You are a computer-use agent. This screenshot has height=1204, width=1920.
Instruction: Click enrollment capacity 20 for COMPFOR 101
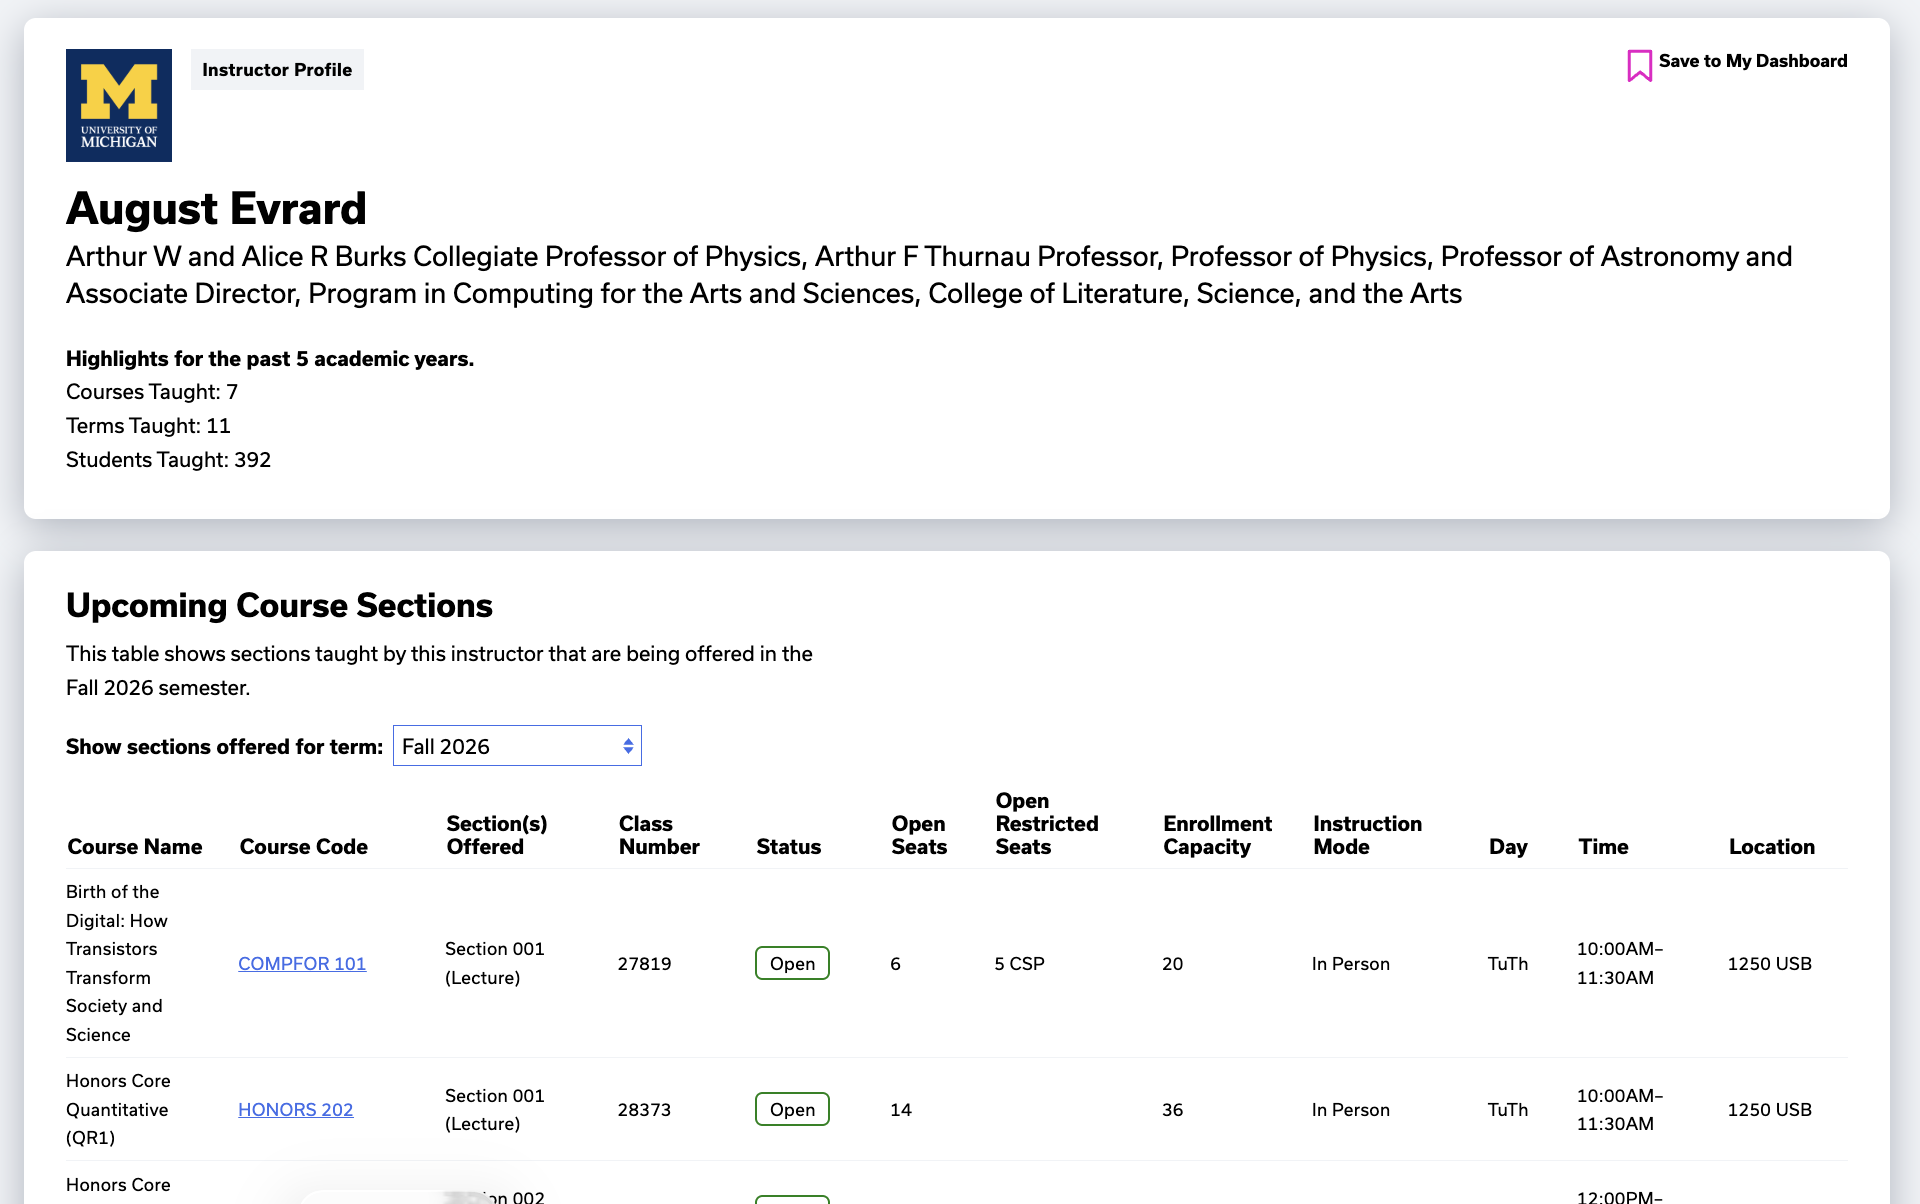(1173, 963)
